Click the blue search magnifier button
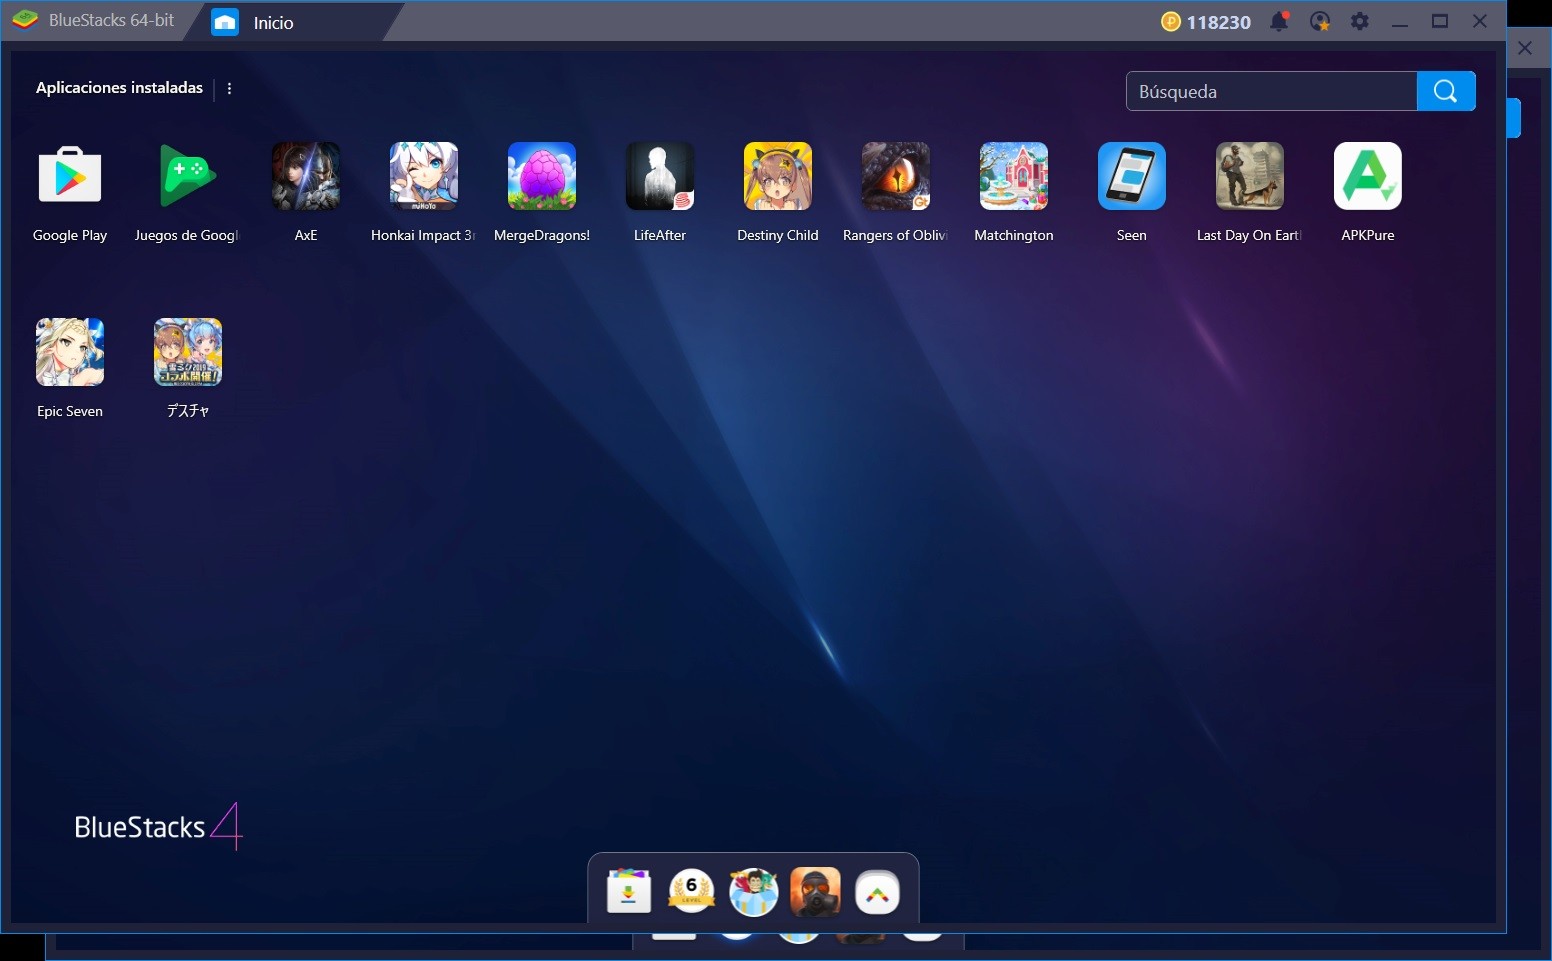This screenshot has height=961, width=1552. coord(1446,91)
